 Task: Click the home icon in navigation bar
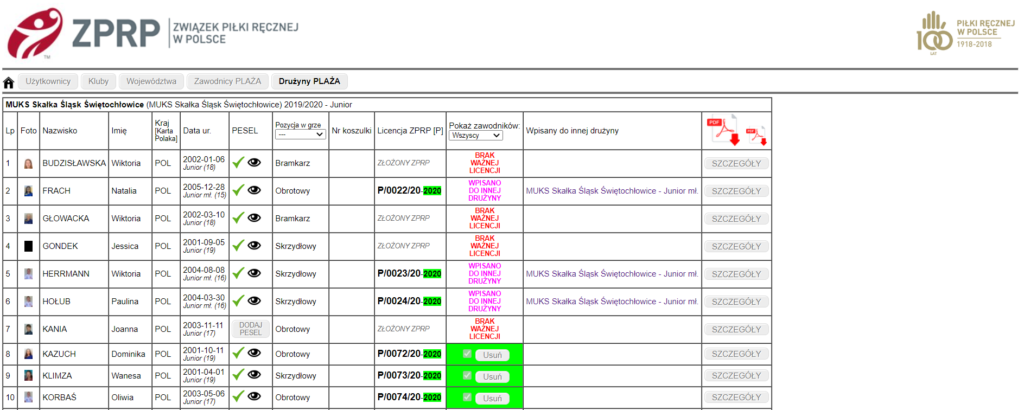pyautogui.click(x=9, y=82)
